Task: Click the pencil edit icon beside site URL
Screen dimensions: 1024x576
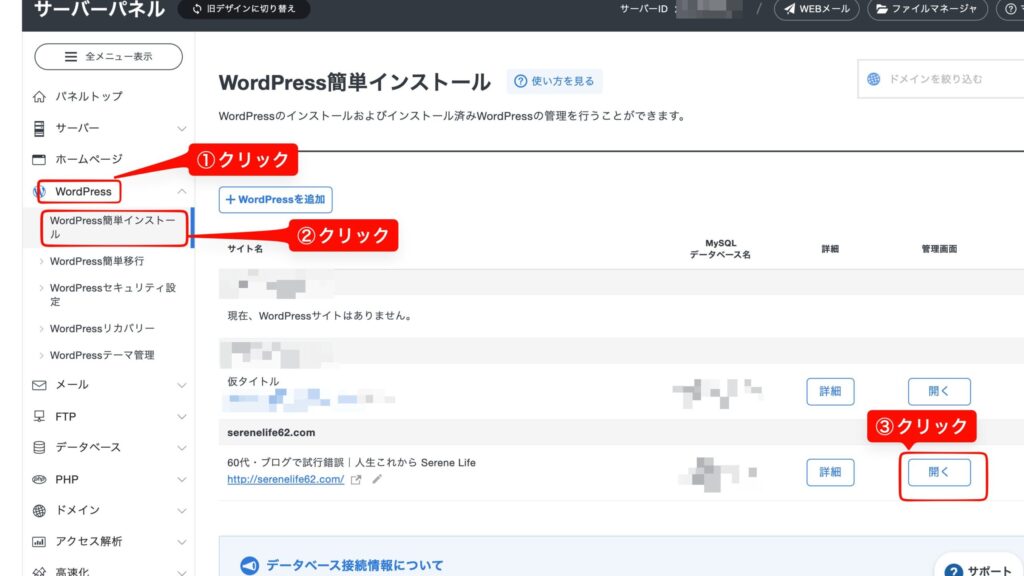Action: 377,479
